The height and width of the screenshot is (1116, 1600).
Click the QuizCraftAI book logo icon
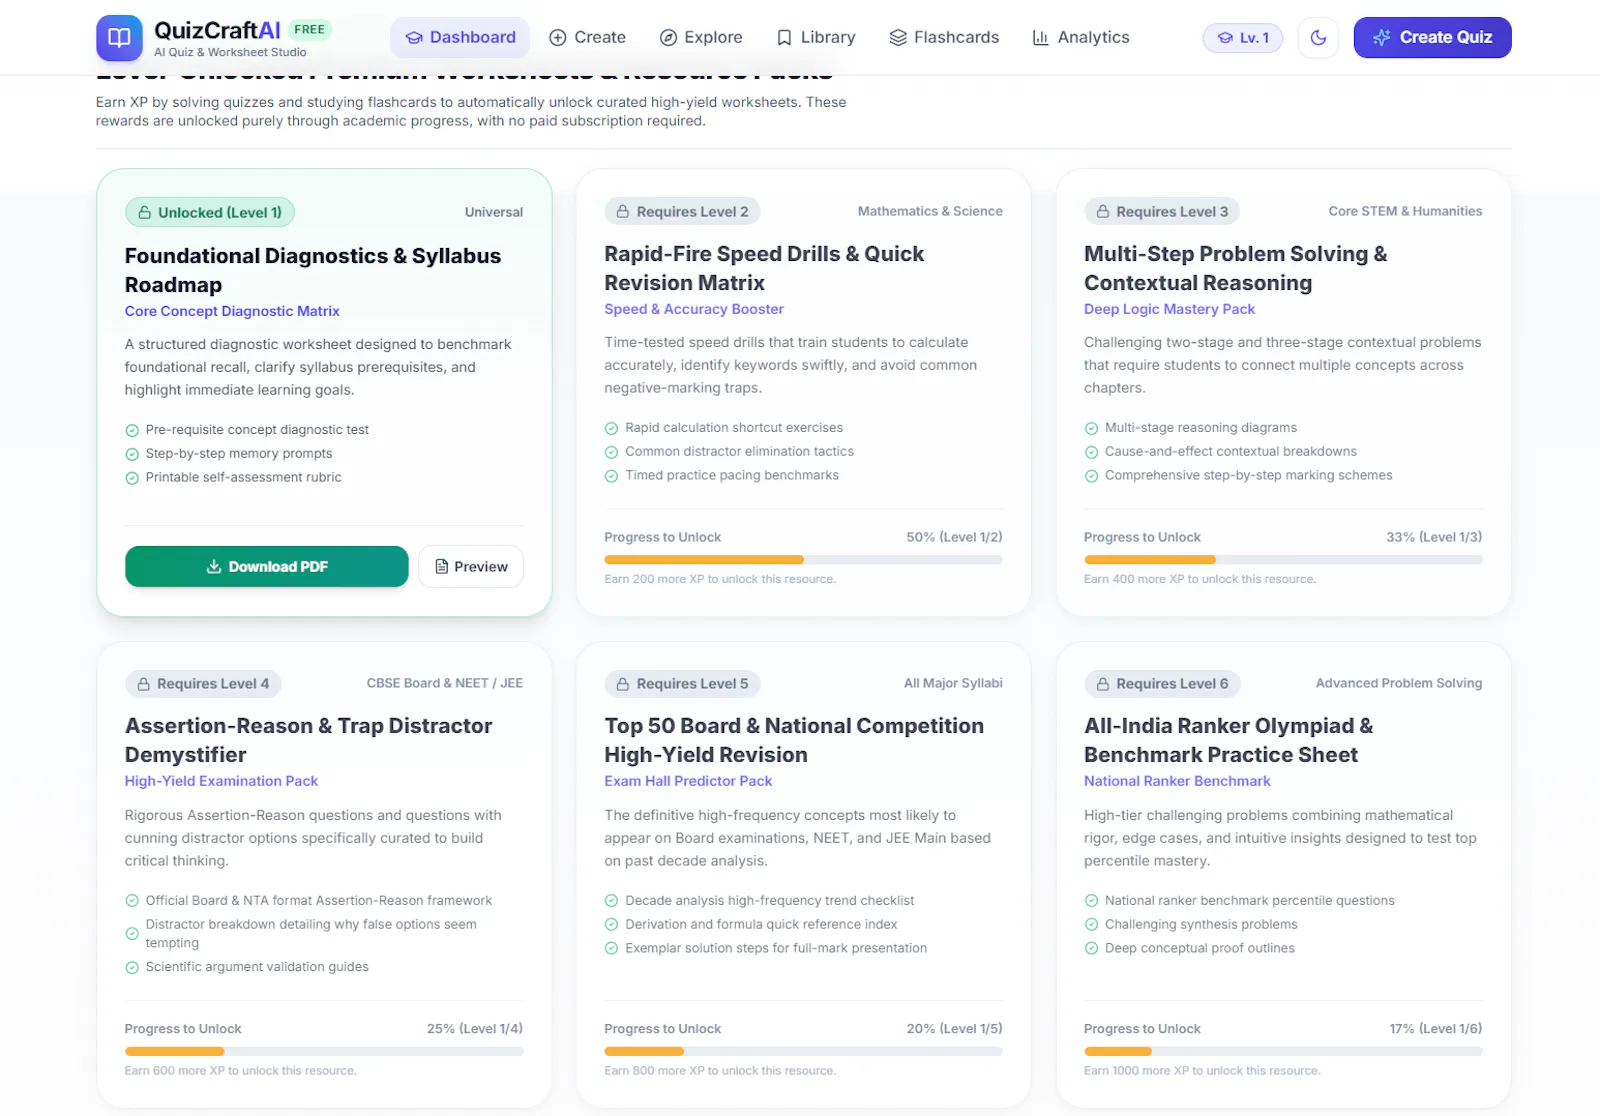point(119,38)
